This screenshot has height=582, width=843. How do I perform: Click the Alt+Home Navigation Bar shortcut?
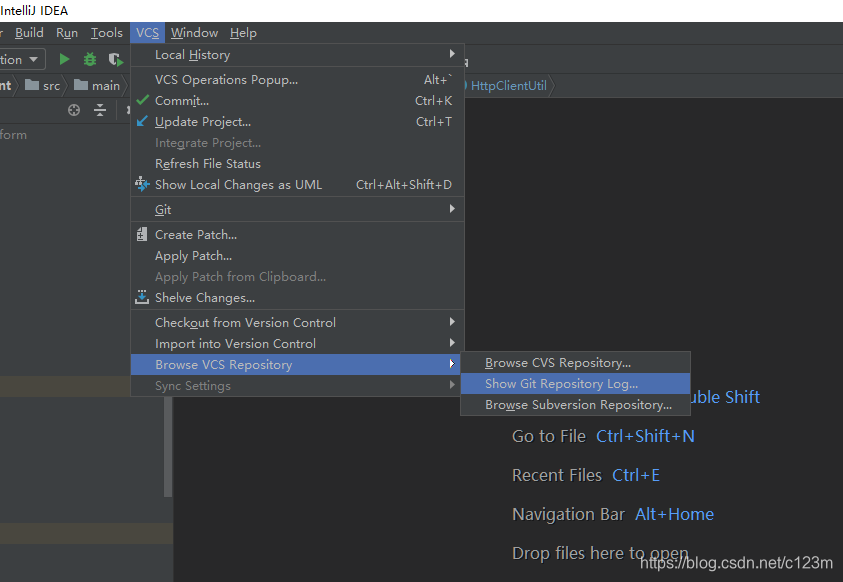(674, 514)
